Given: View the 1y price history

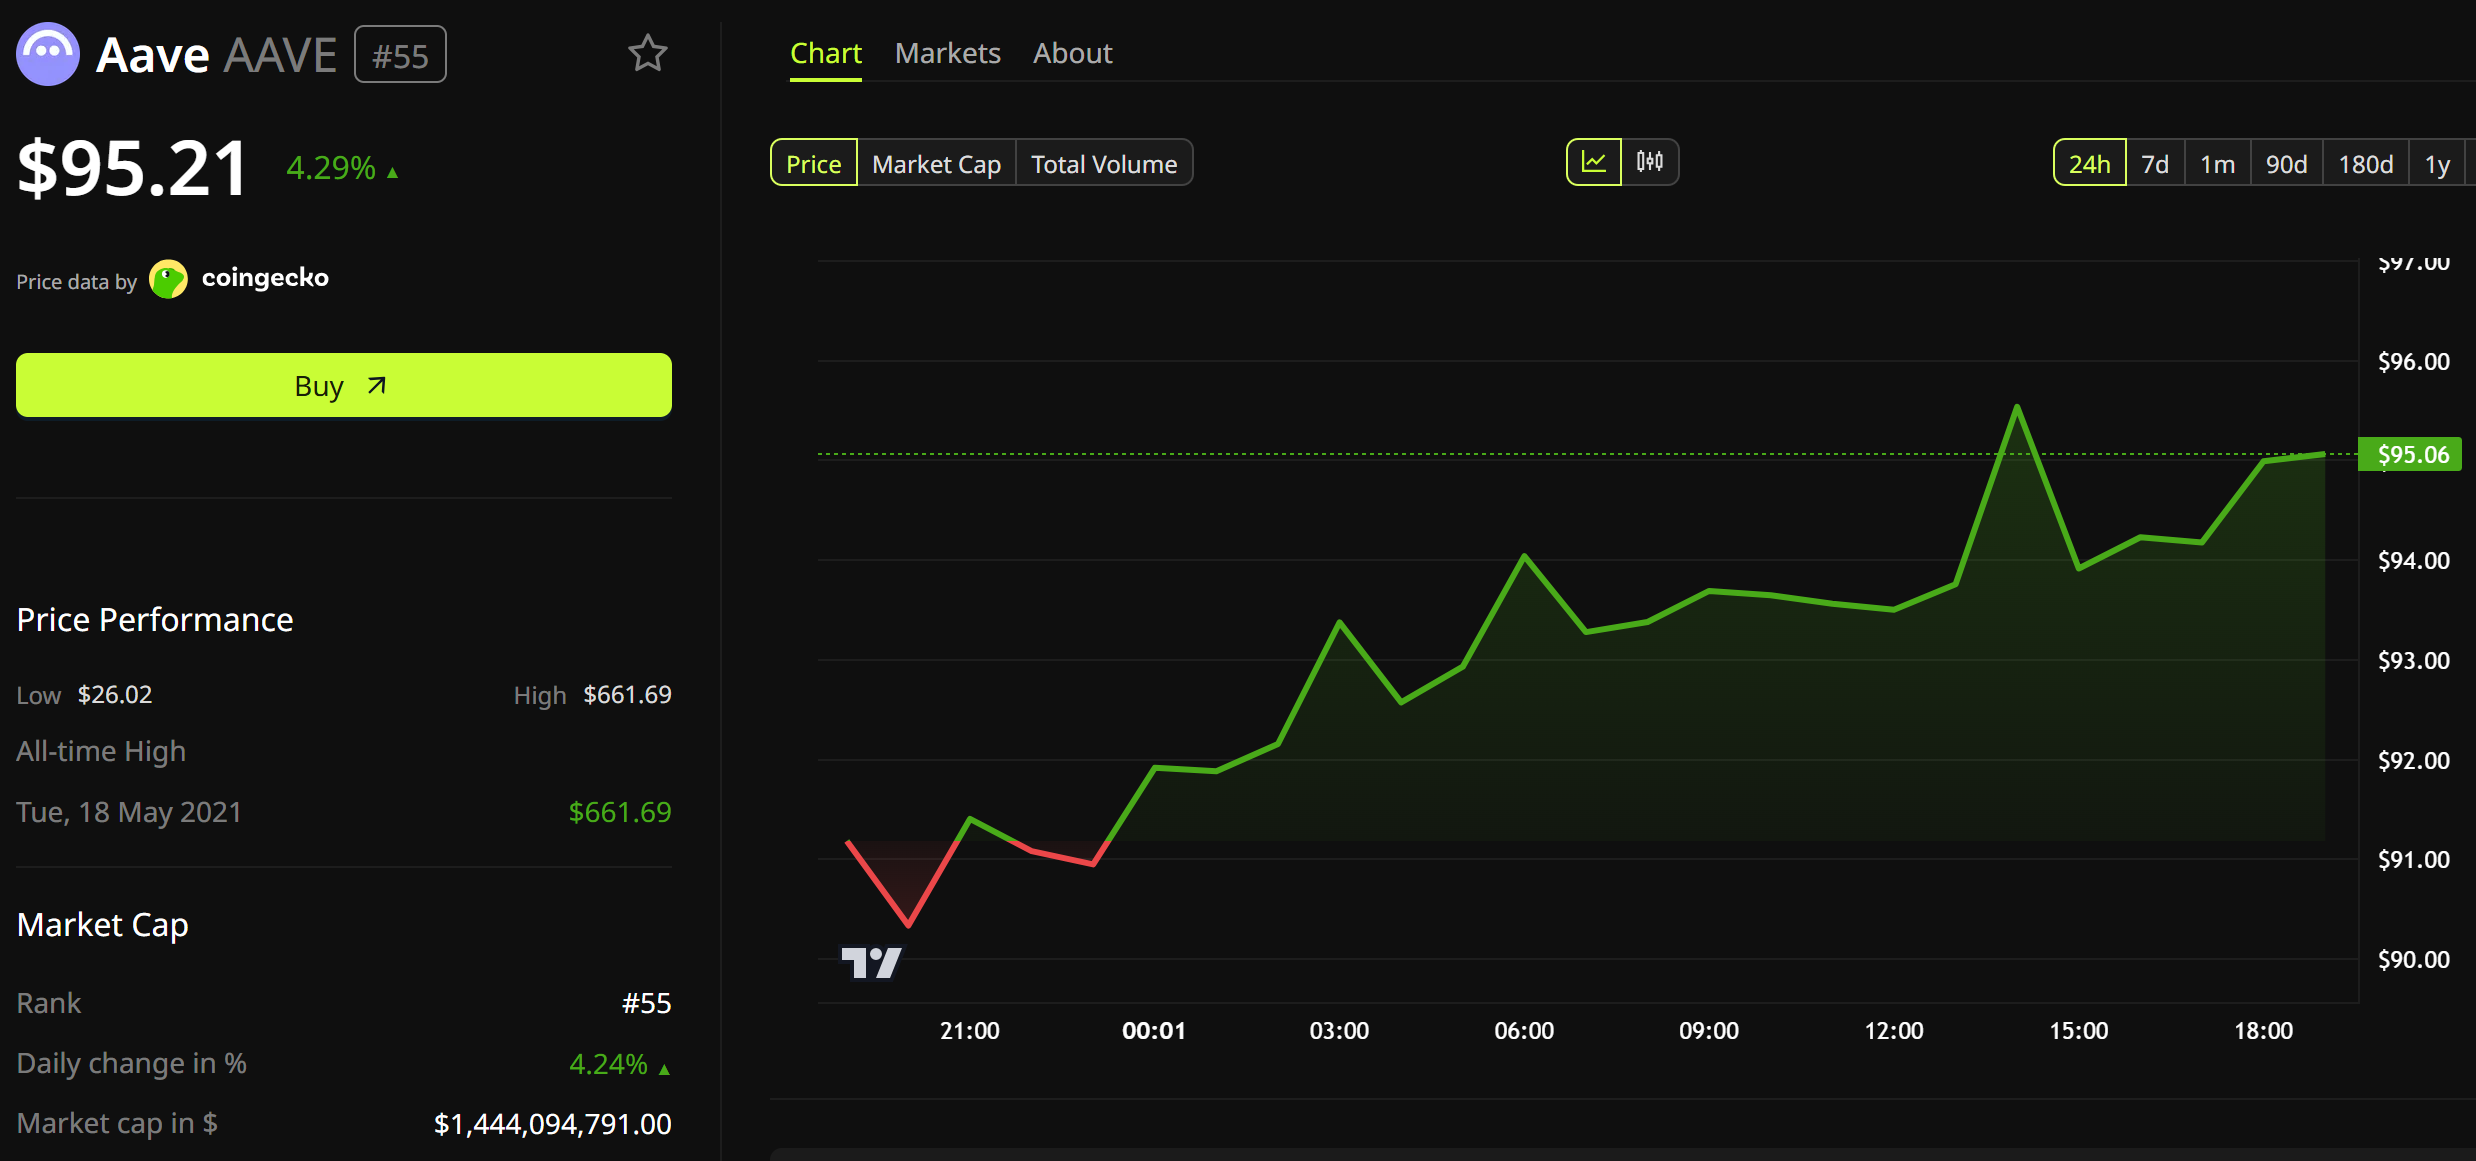Looking at the screenshot, I should [x=2438, y=163].
